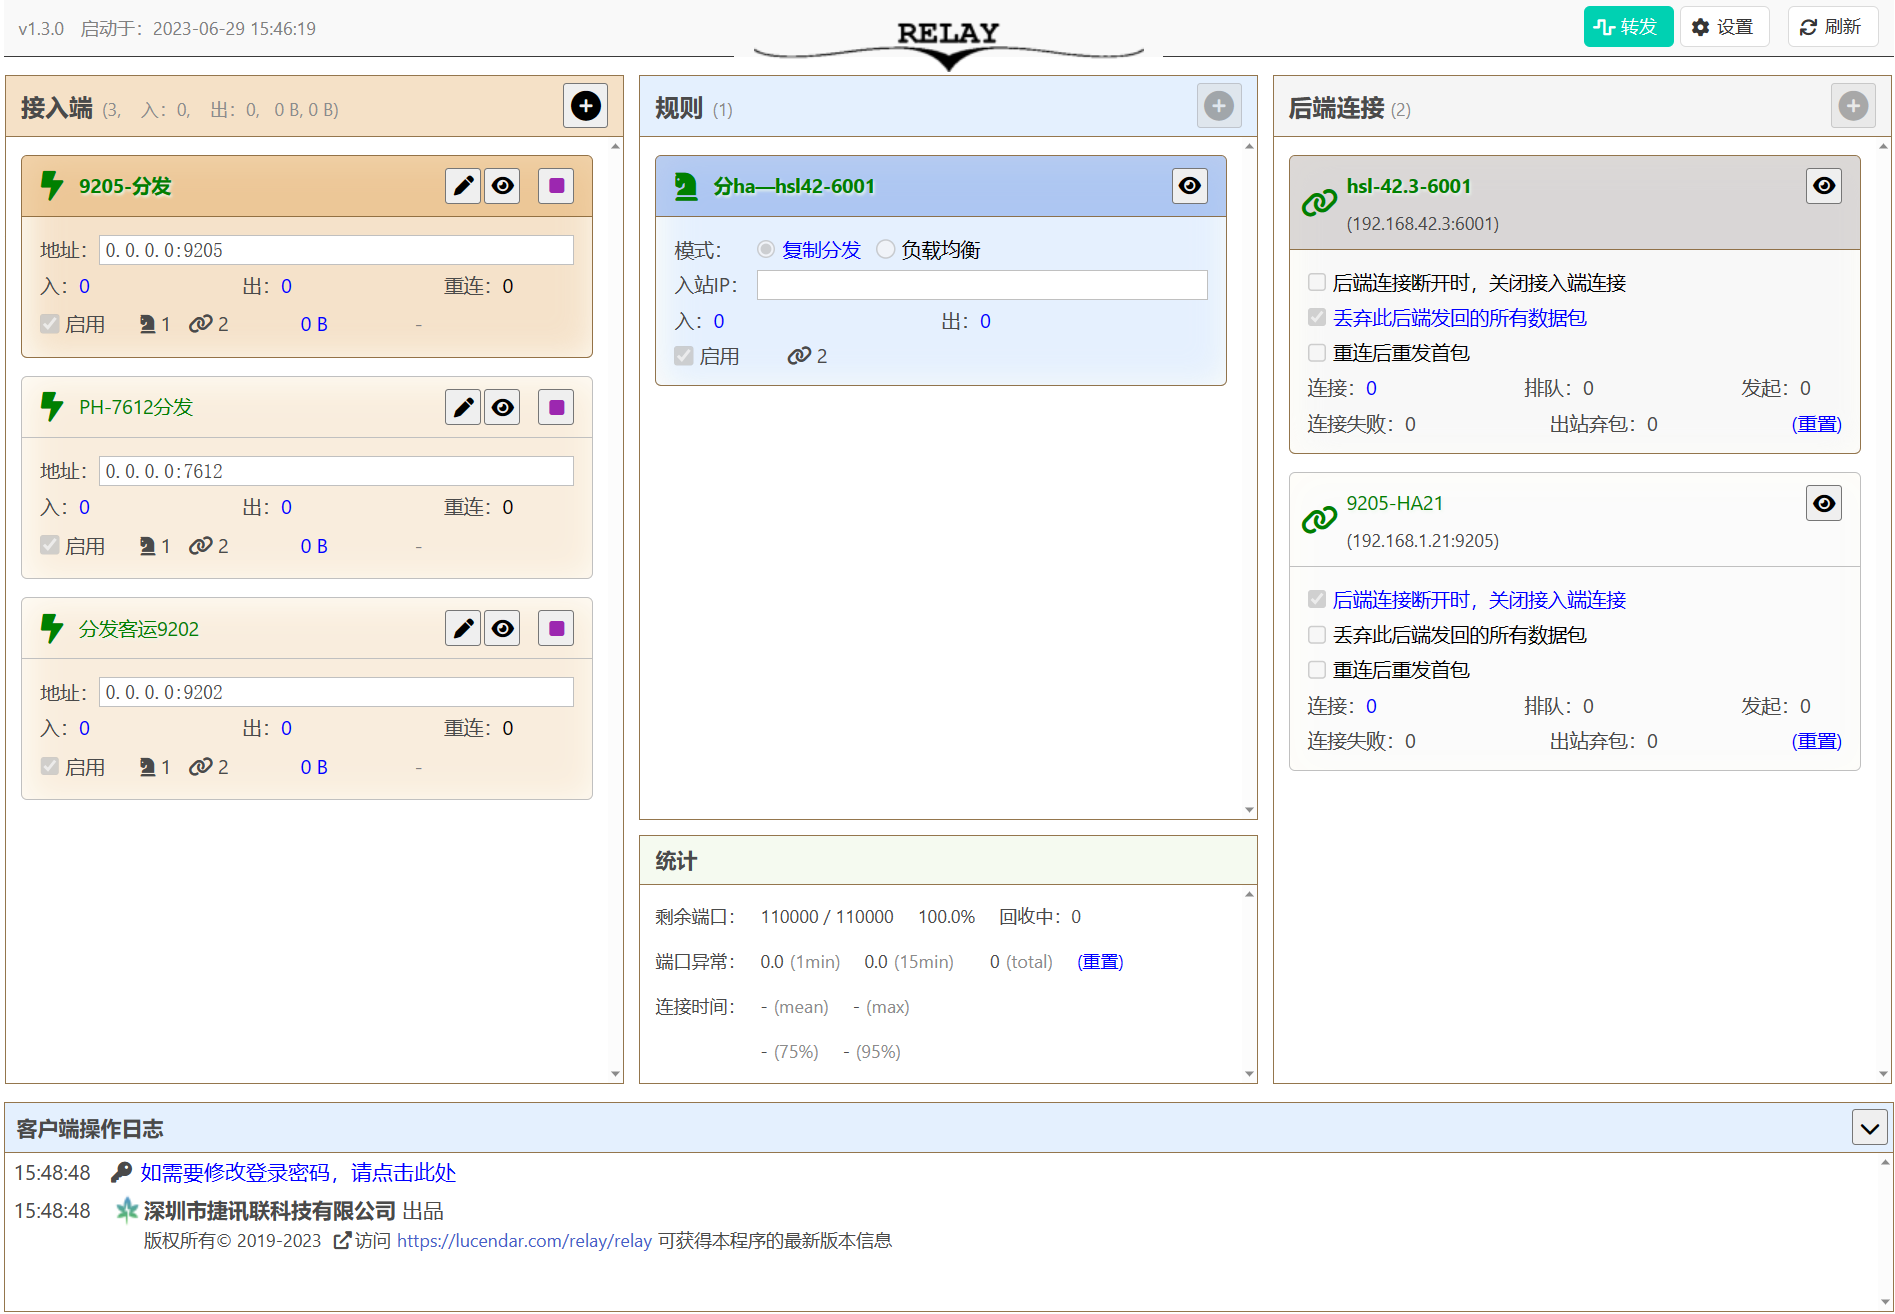1895x1314 pixels.
Task: Edit the 9205-分发 entry with the pencil icon
Action: (x=463, y=186)
